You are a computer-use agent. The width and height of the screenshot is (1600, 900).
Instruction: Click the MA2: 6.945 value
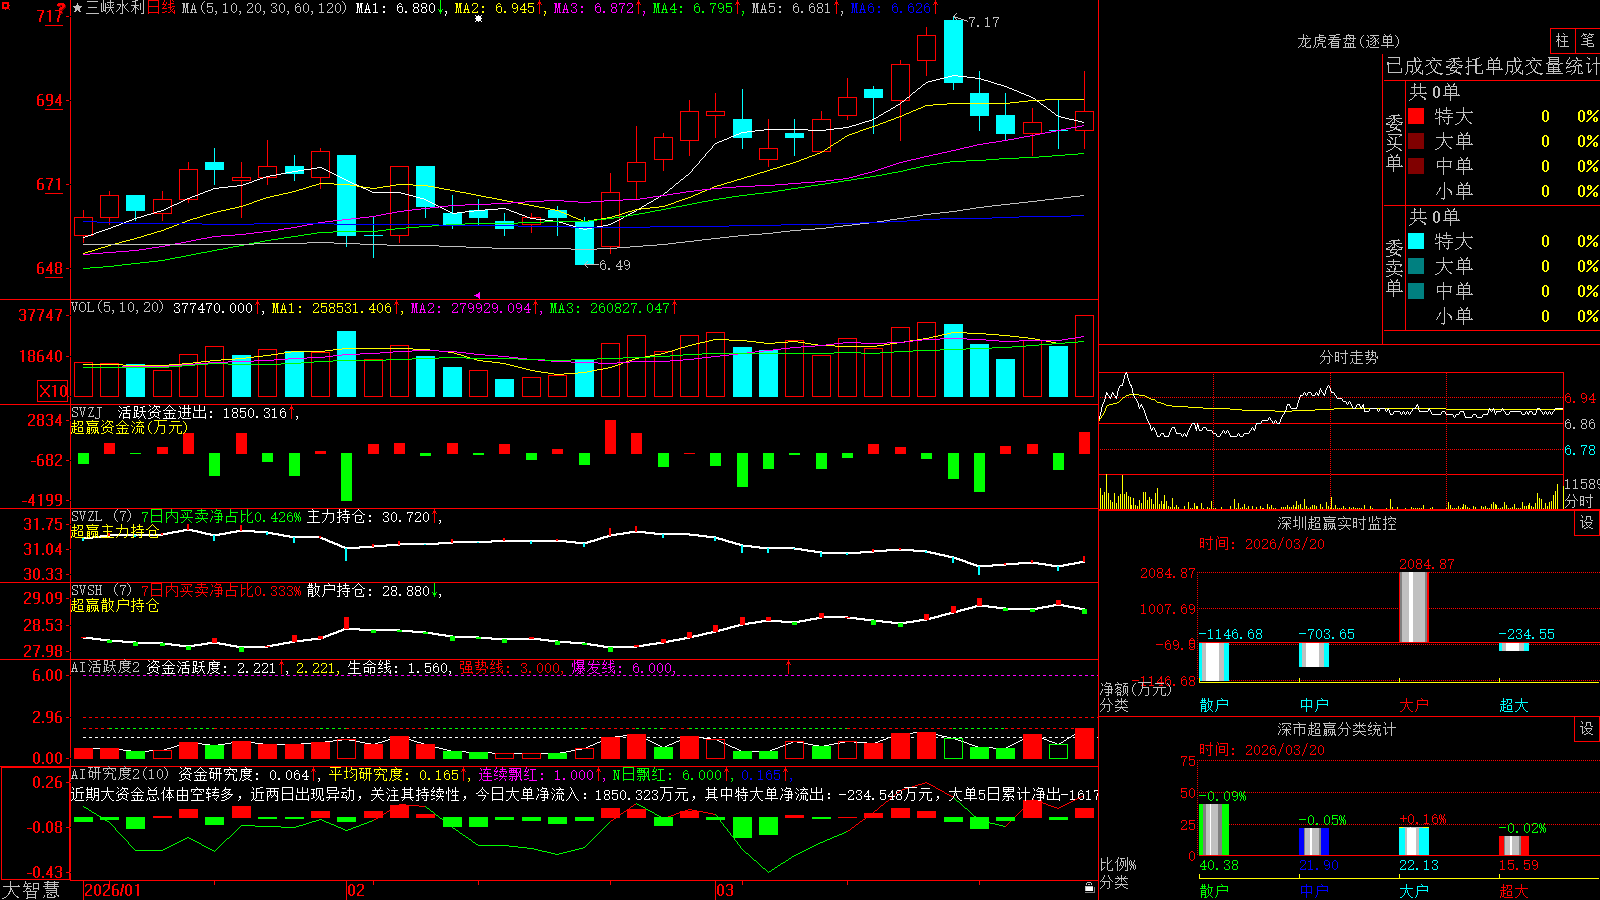[x=495, y=8]
